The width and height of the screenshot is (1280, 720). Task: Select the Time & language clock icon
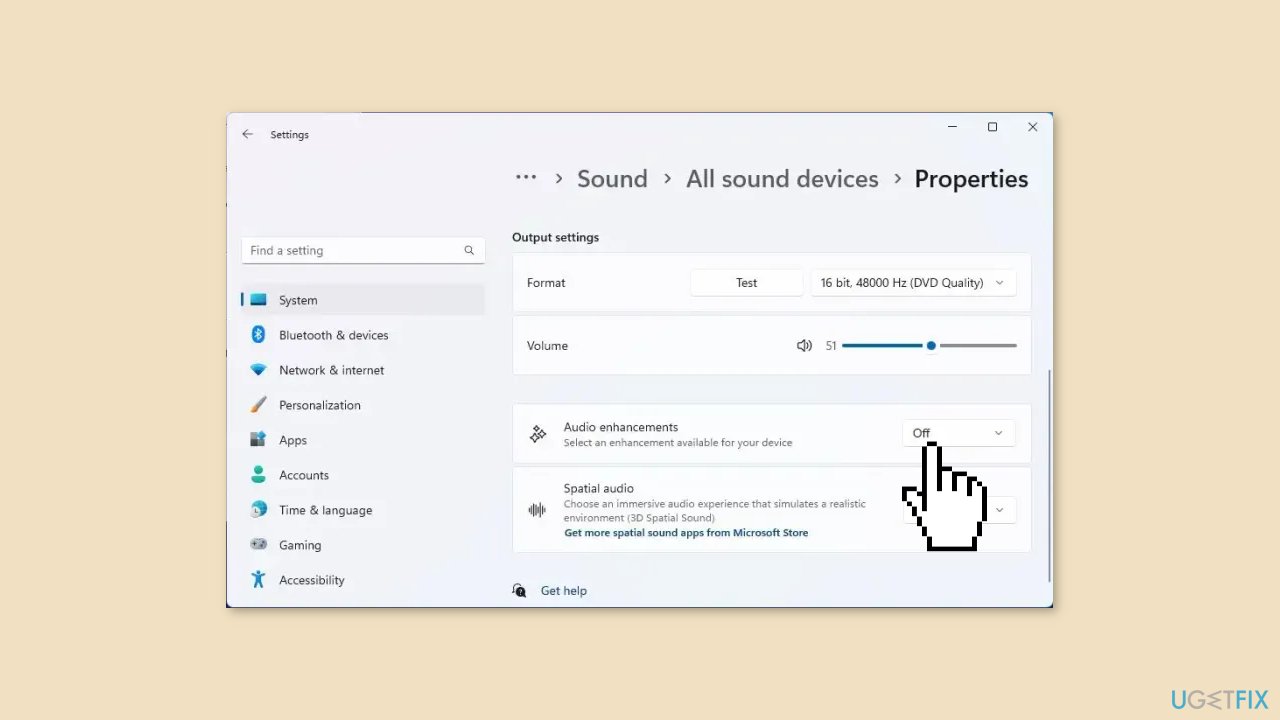pyautogui.click(x=258, y=510)
